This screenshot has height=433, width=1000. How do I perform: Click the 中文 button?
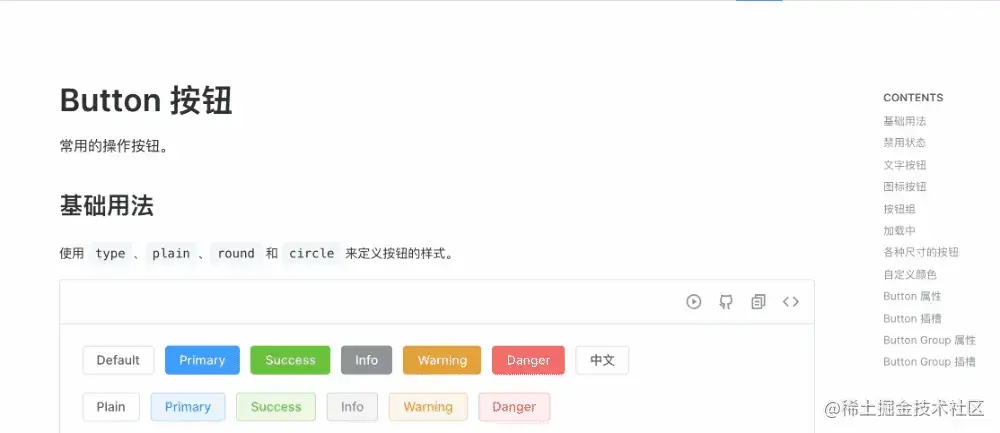click(602, 360)
